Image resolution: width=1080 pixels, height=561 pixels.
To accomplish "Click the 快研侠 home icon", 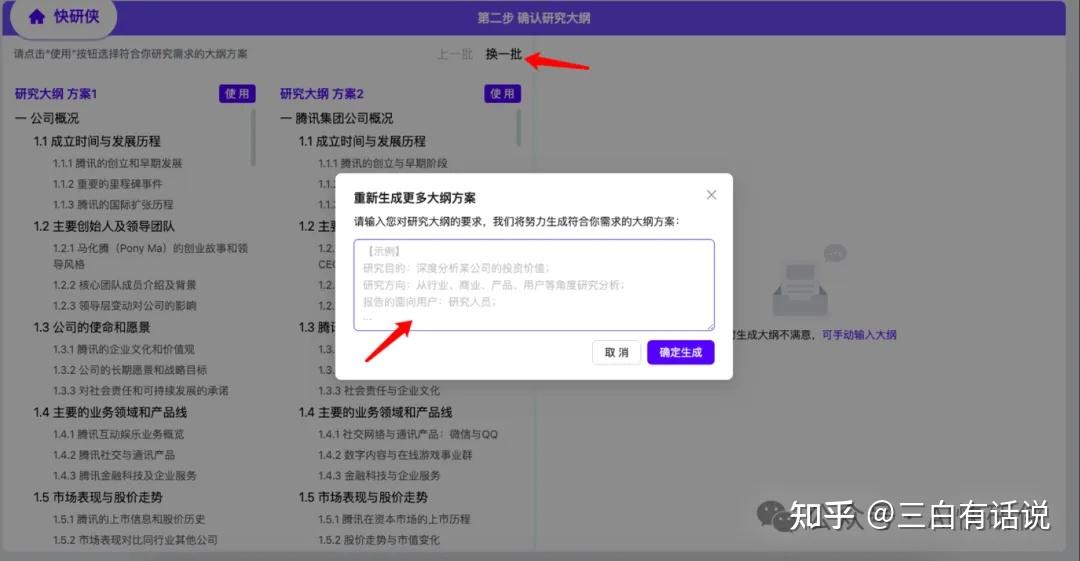I will pyautogui.click(x=37, y=17).
